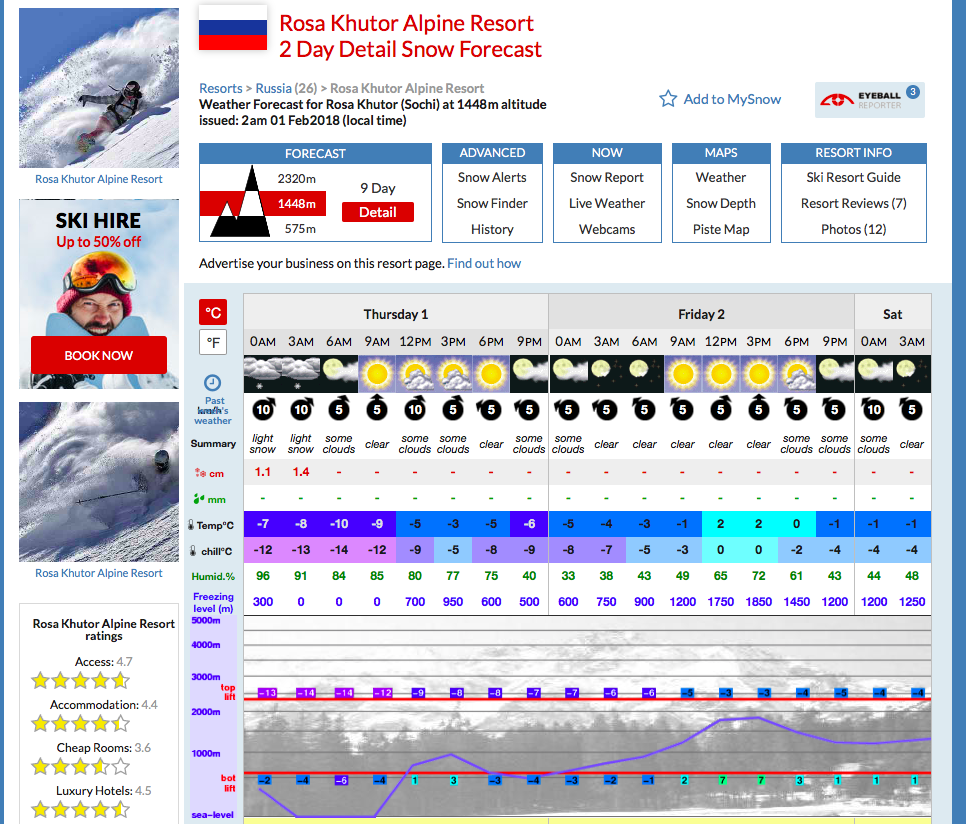Screen dimensions: 966x824
Task: Open the Eyeball Reporter badge
Action: [870, 100]
